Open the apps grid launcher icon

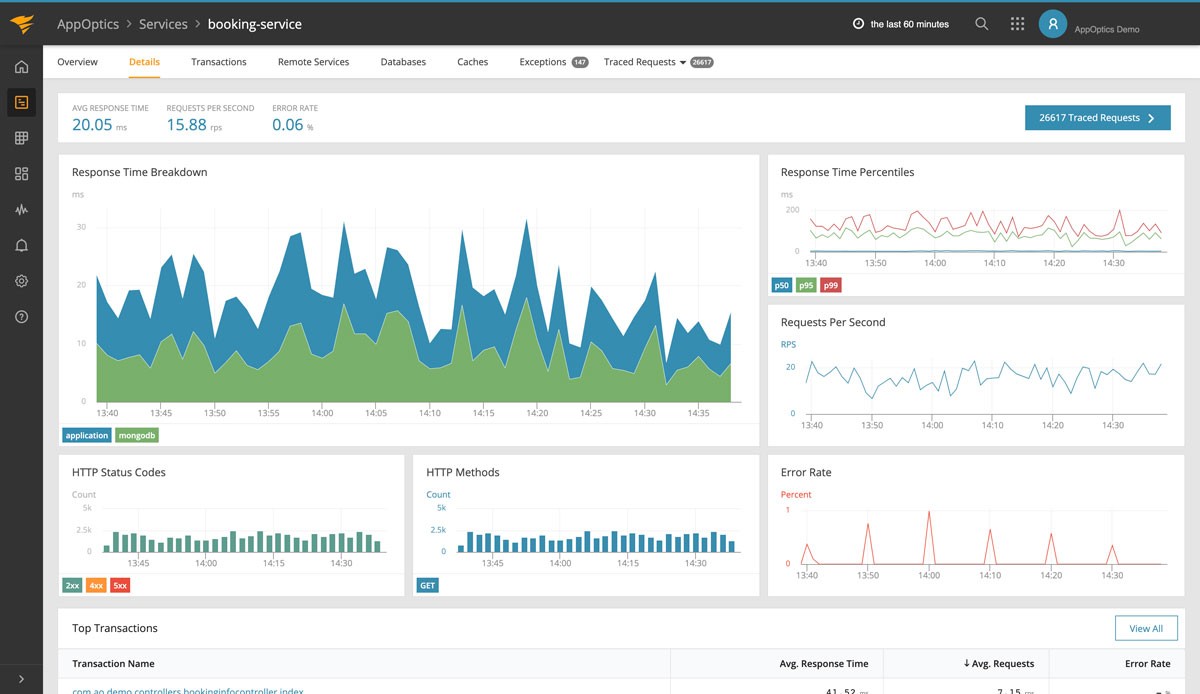pos(1017,24)
